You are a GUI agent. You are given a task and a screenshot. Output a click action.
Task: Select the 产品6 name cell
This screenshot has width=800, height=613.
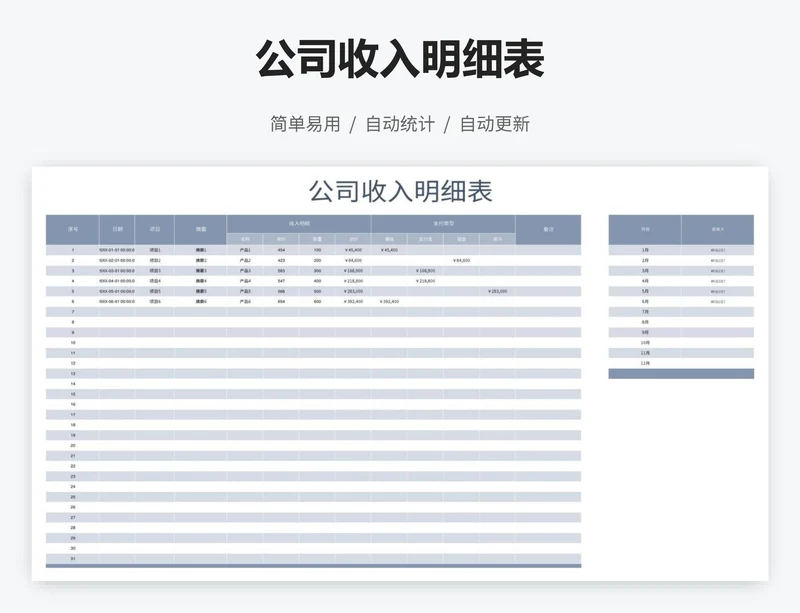coord(245,302)
